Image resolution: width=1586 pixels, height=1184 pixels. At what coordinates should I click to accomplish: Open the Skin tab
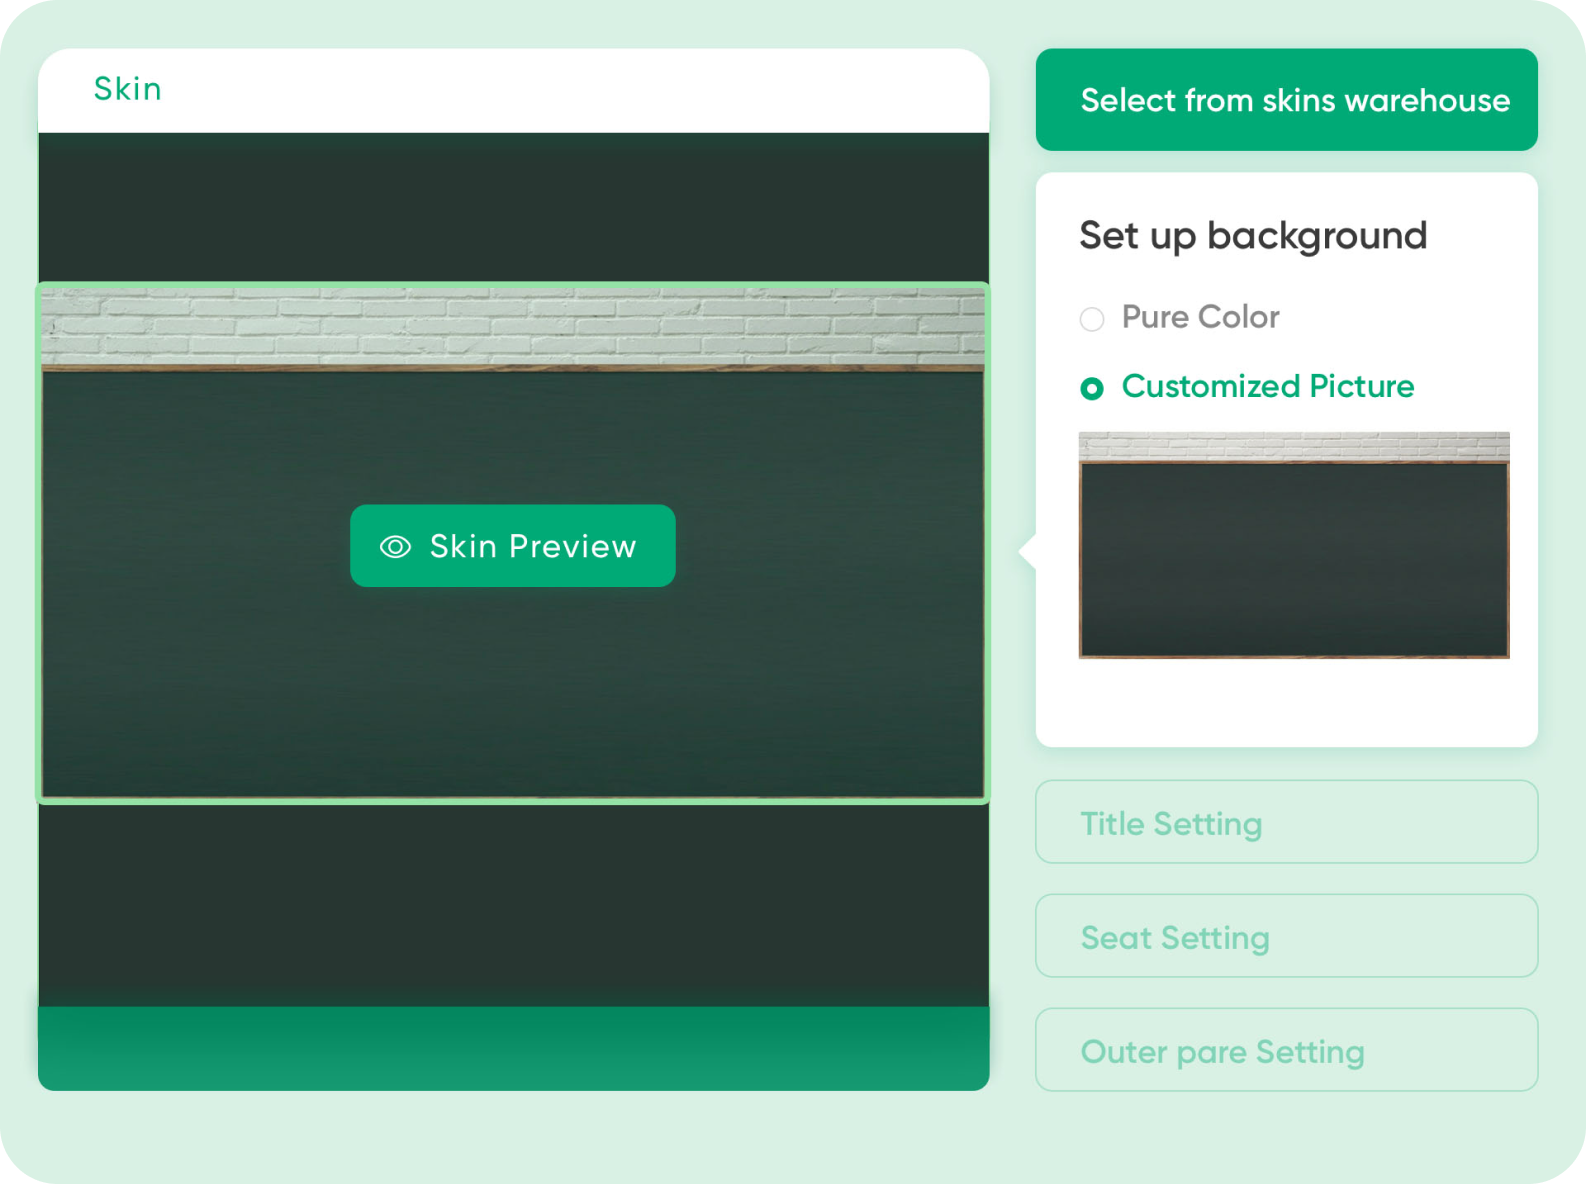[x=128, y=89]
